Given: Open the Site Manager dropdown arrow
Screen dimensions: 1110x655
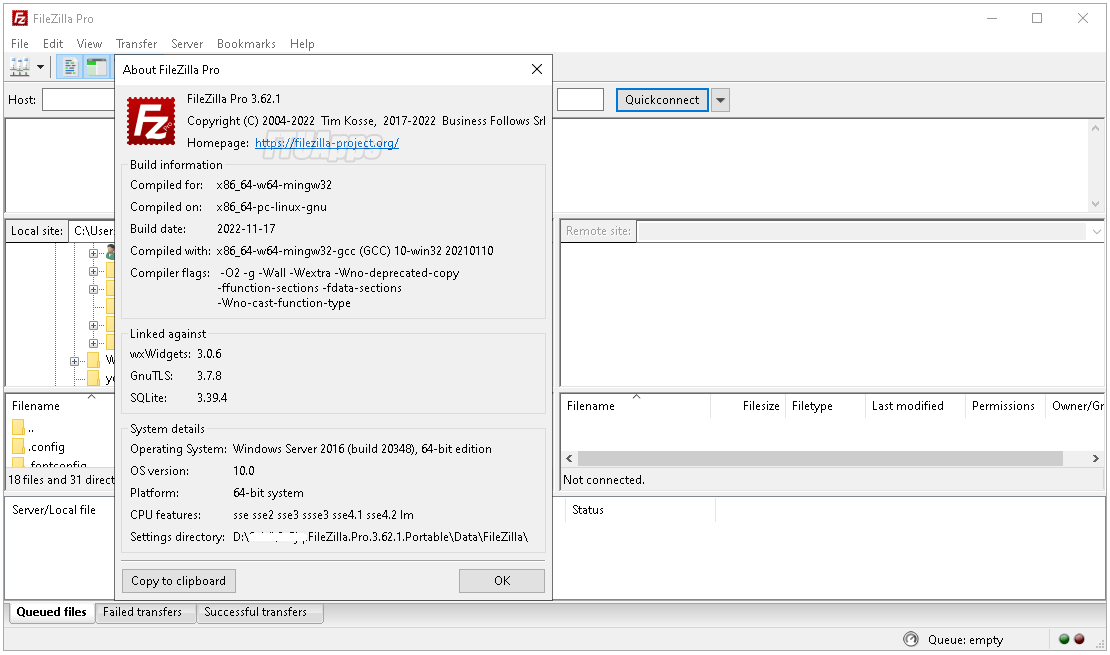Looking at the screenshot, I should click(41, 68).
